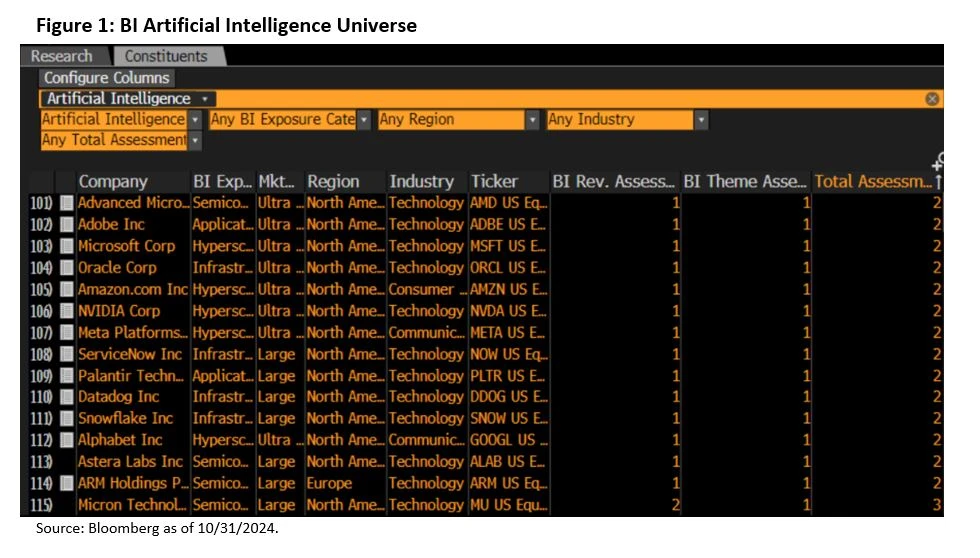Select the GOOGL US ticker cell
Image resolution: width=980 pixels, height=558 pixels.
[x=509, y=440]
